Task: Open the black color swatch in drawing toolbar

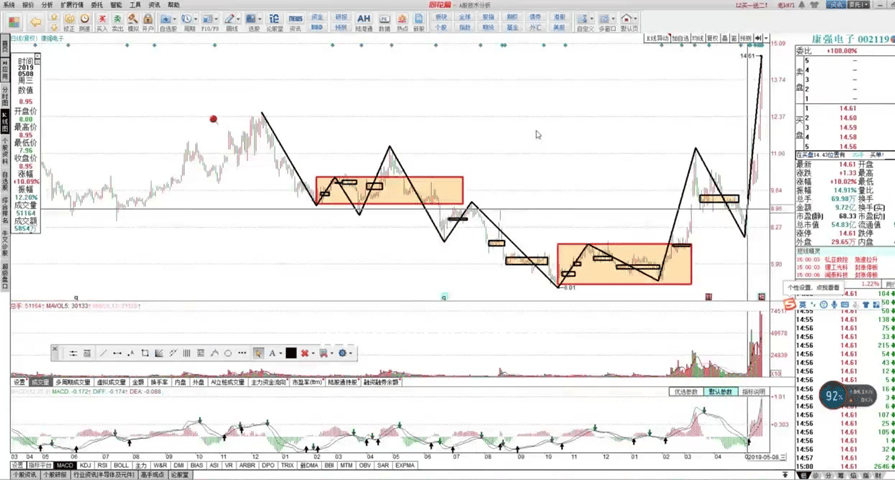Action: point(291,353)
